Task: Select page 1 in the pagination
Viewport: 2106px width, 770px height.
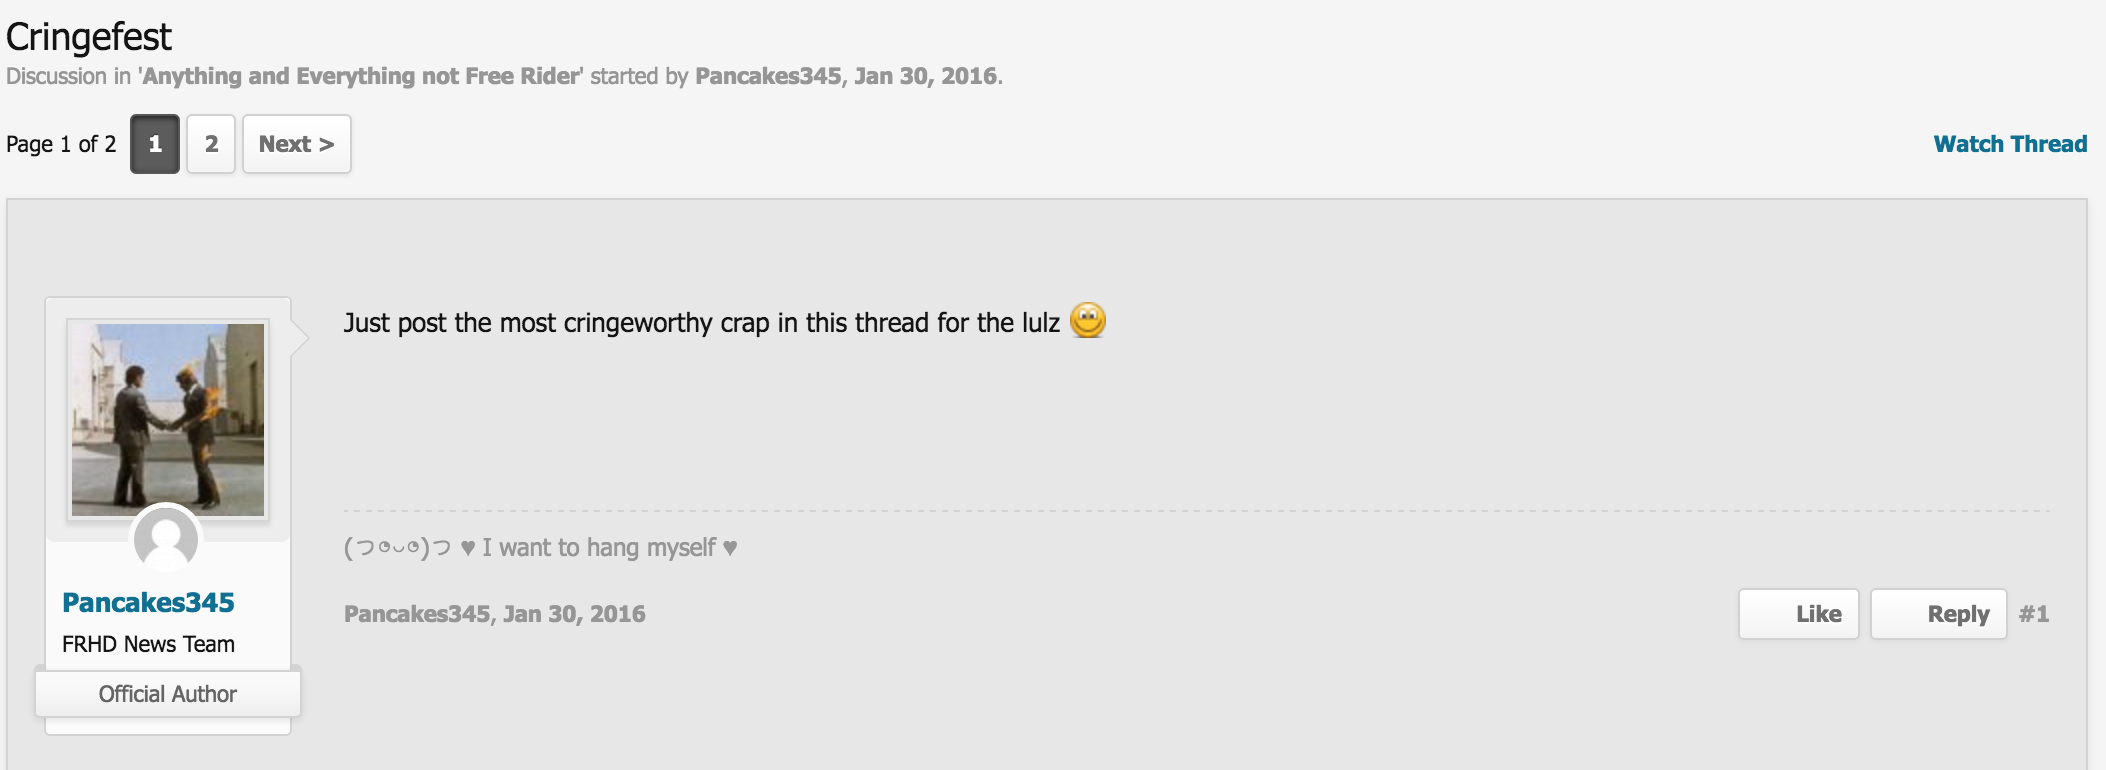Action: [x=155, y=144]
